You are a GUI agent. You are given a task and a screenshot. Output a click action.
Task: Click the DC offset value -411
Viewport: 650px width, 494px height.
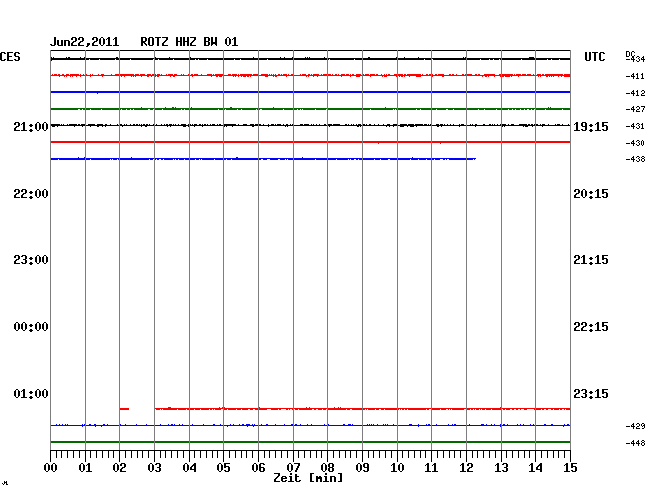pyautogui.click(x=635, y=76)
